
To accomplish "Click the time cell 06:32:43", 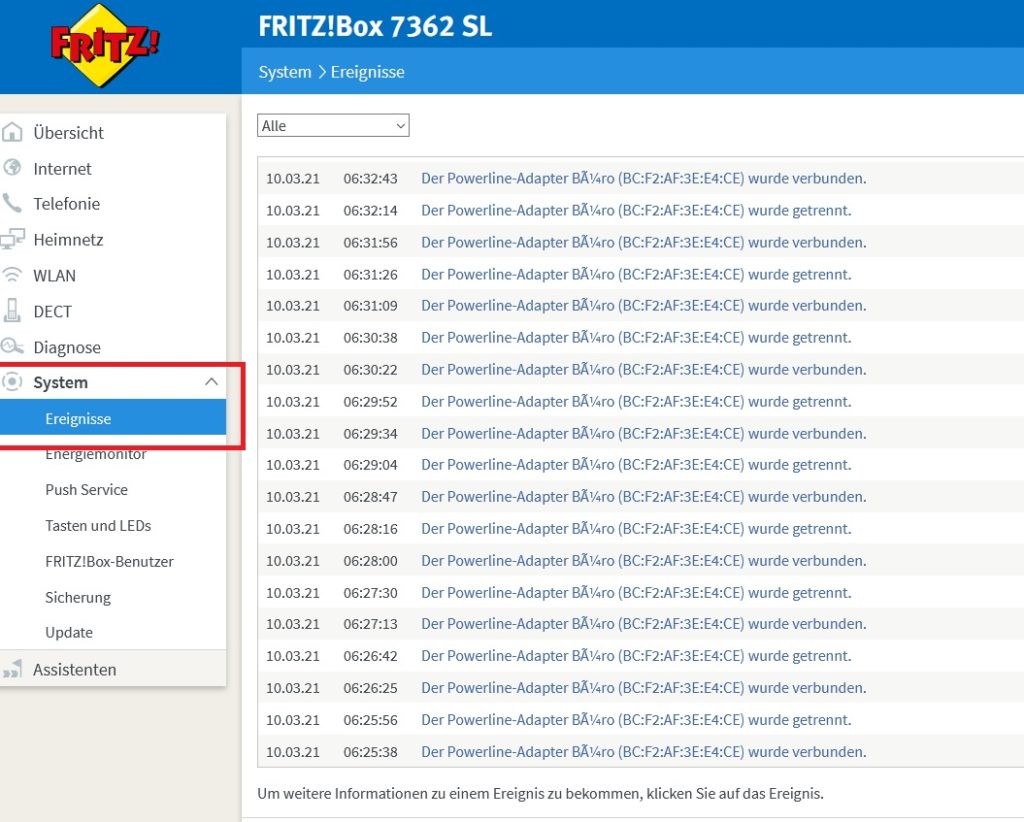I will [370, 178].
